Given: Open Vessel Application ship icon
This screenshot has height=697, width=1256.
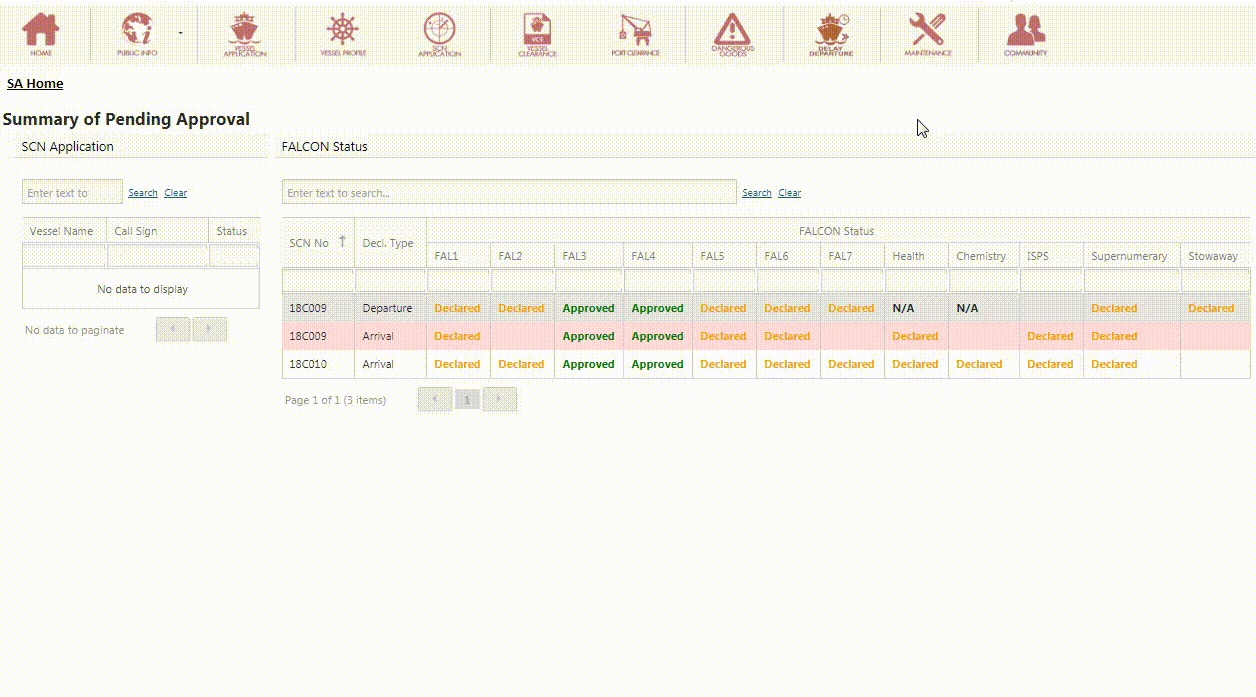Looking at the screenshot, I should 244,34.
